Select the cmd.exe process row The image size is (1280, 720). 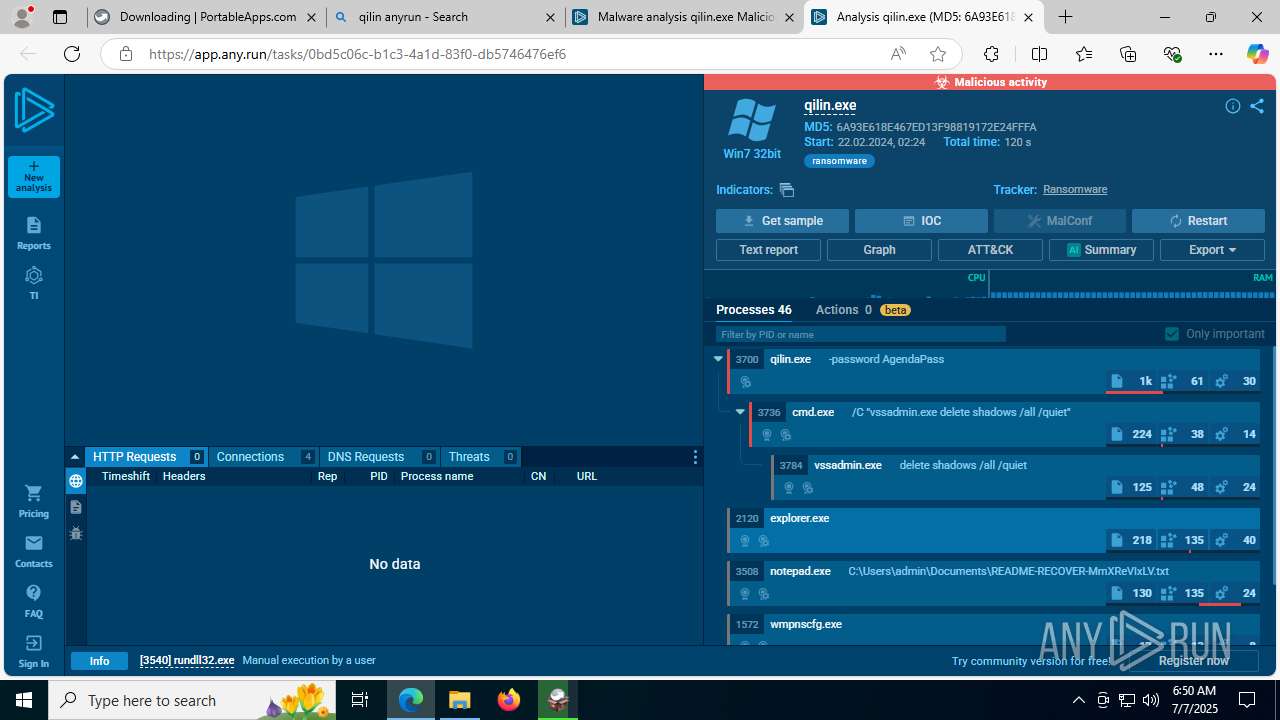1005,423
